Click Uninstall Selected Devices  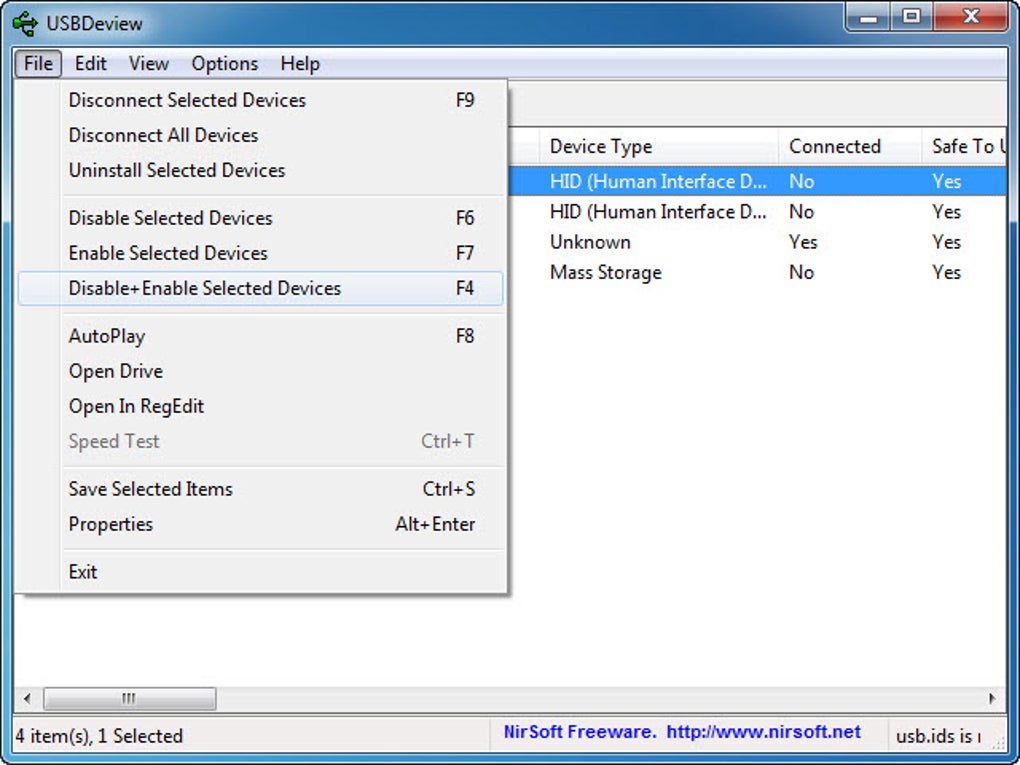click(177, 170)
